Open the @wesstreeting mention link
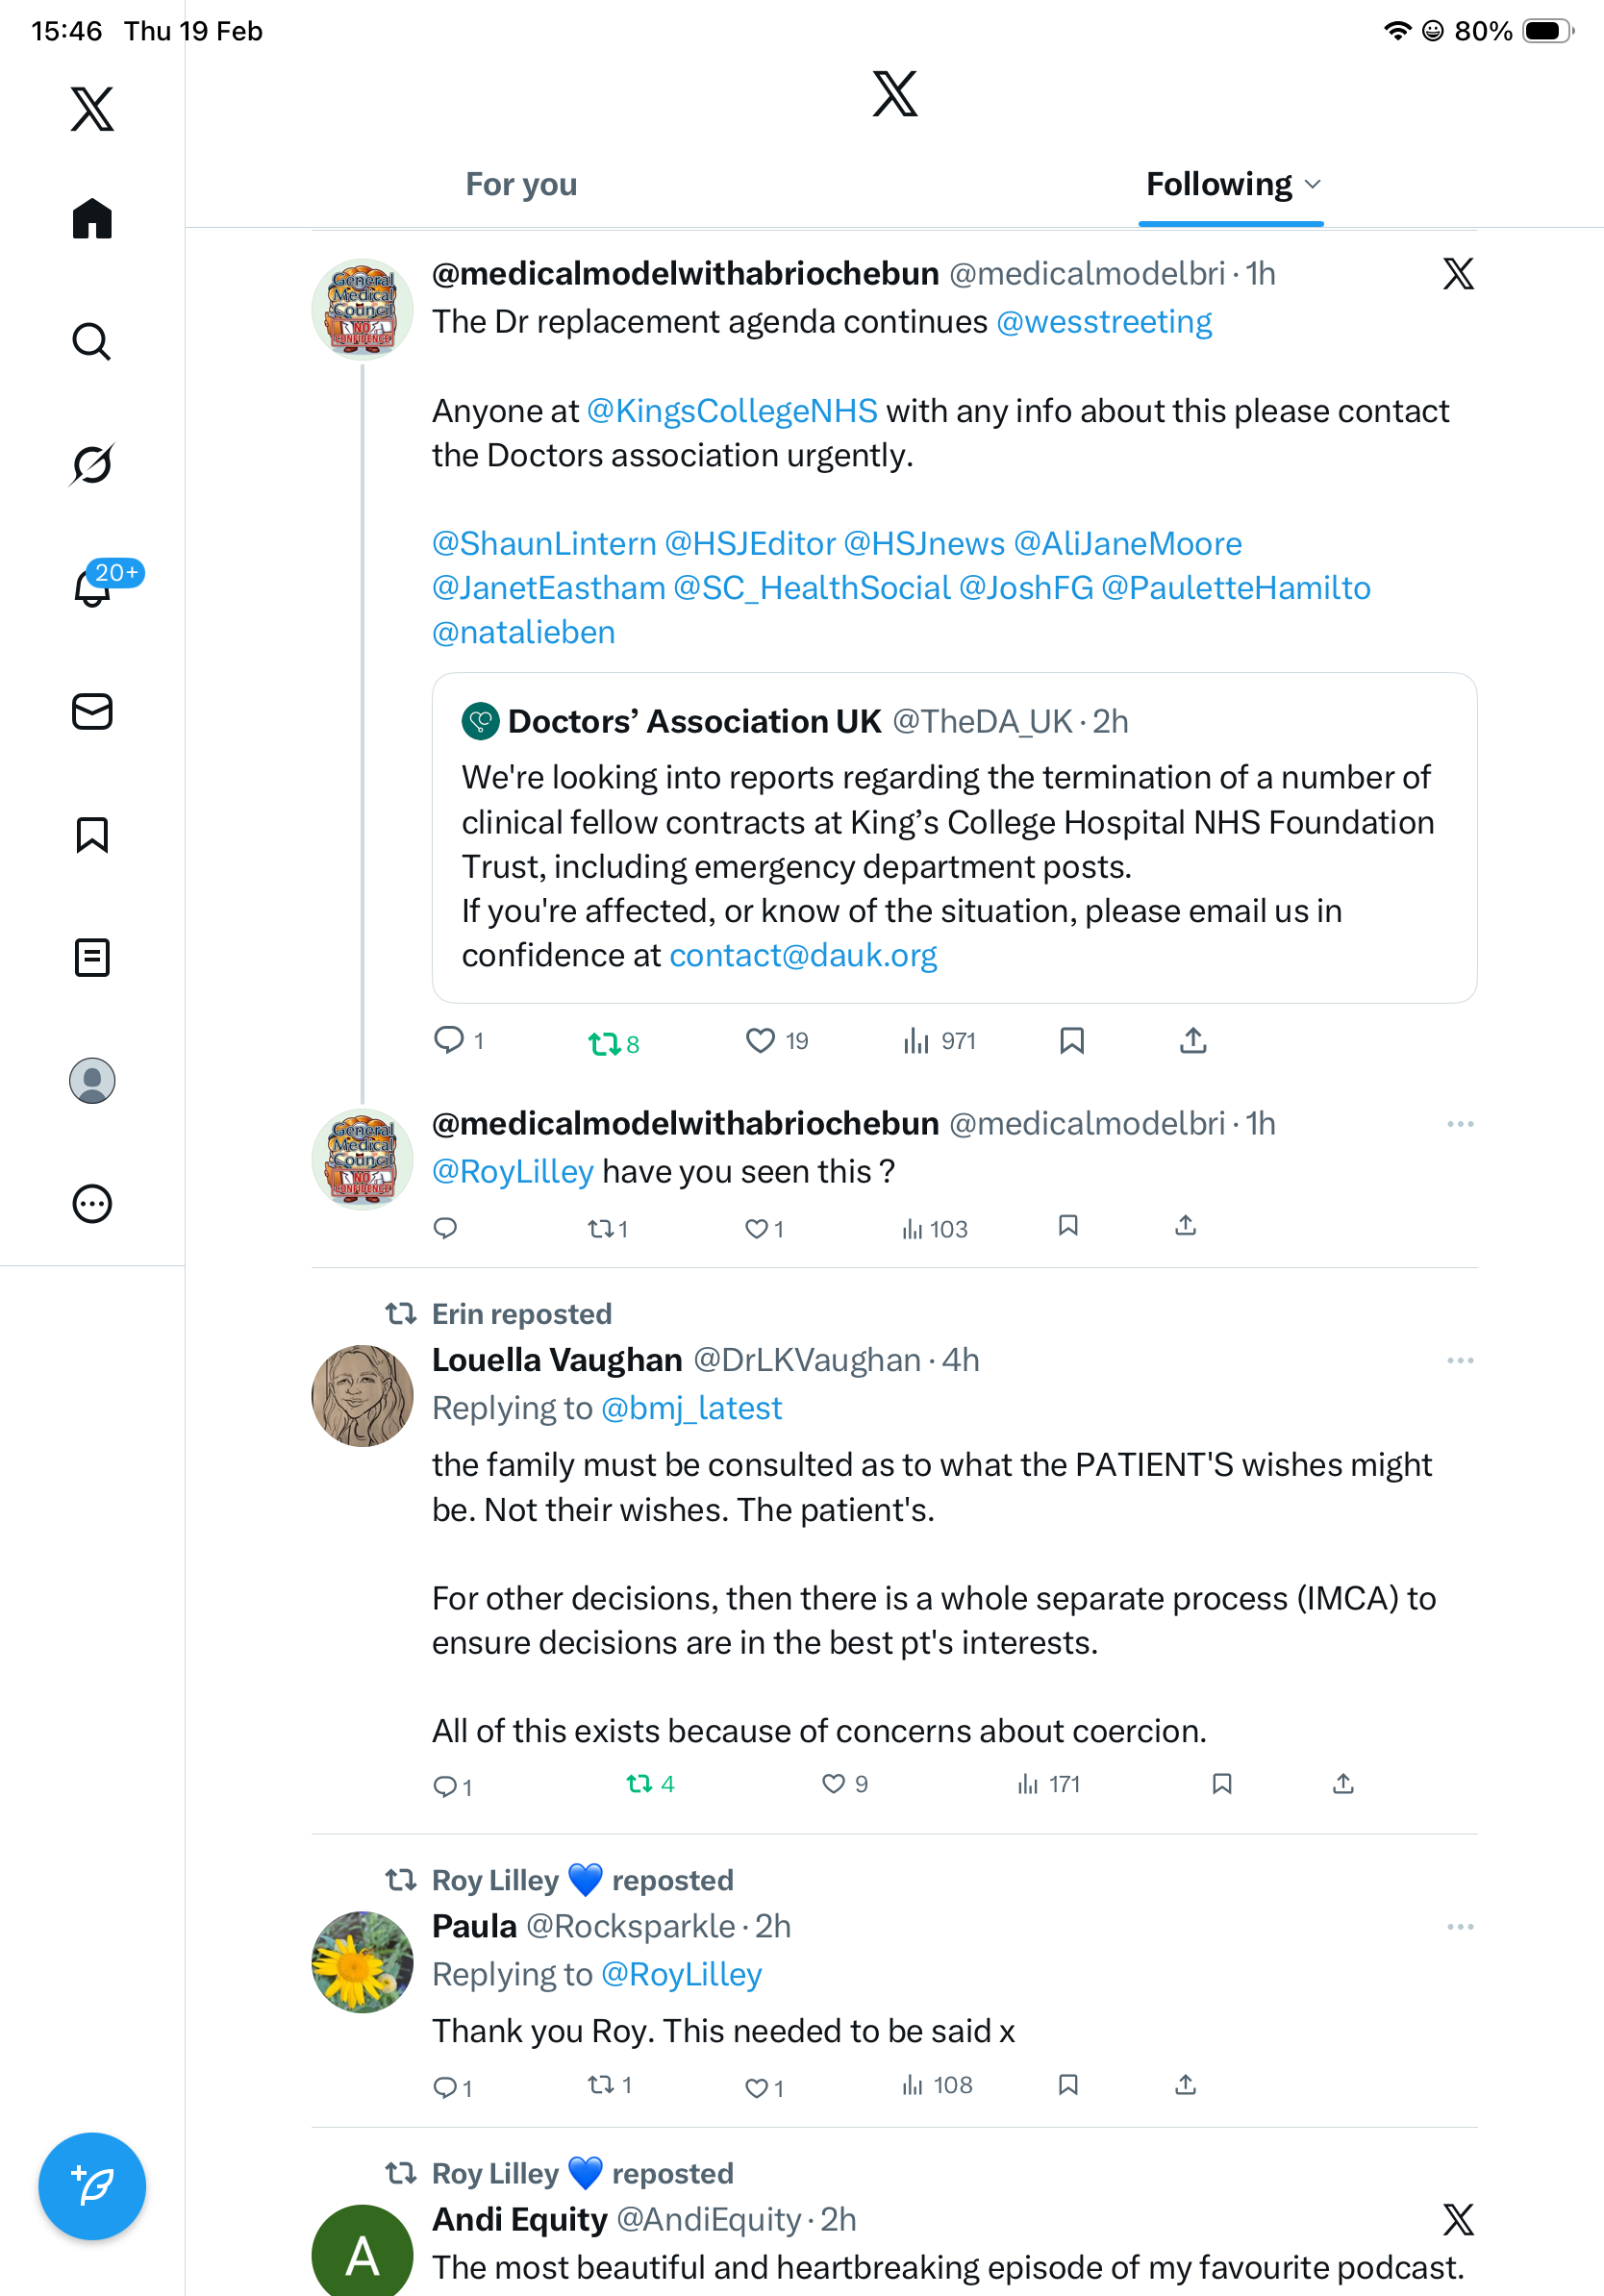 pyautogui.click(x=1104, y=322)
